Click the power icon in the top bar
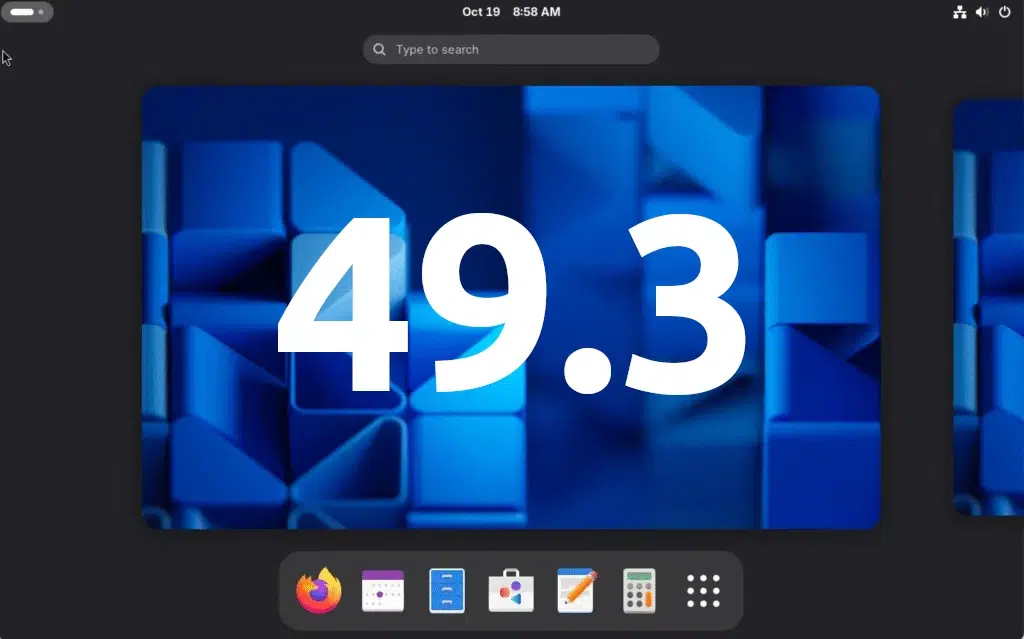 tap(1005, 12)
